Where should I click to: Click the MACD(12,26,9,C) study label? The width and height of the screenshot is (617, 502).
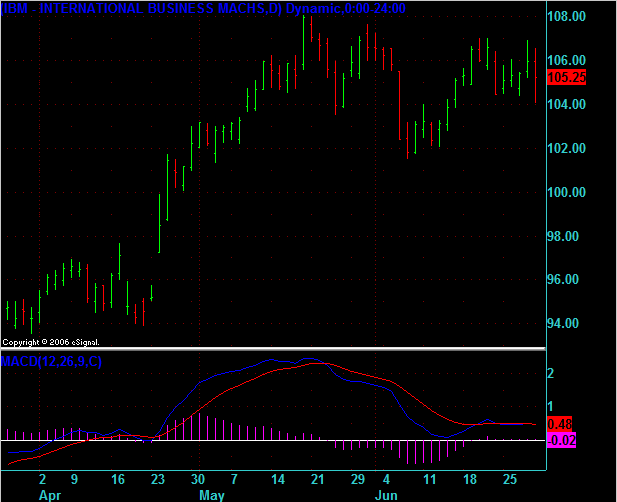click(x=51, y=361)
